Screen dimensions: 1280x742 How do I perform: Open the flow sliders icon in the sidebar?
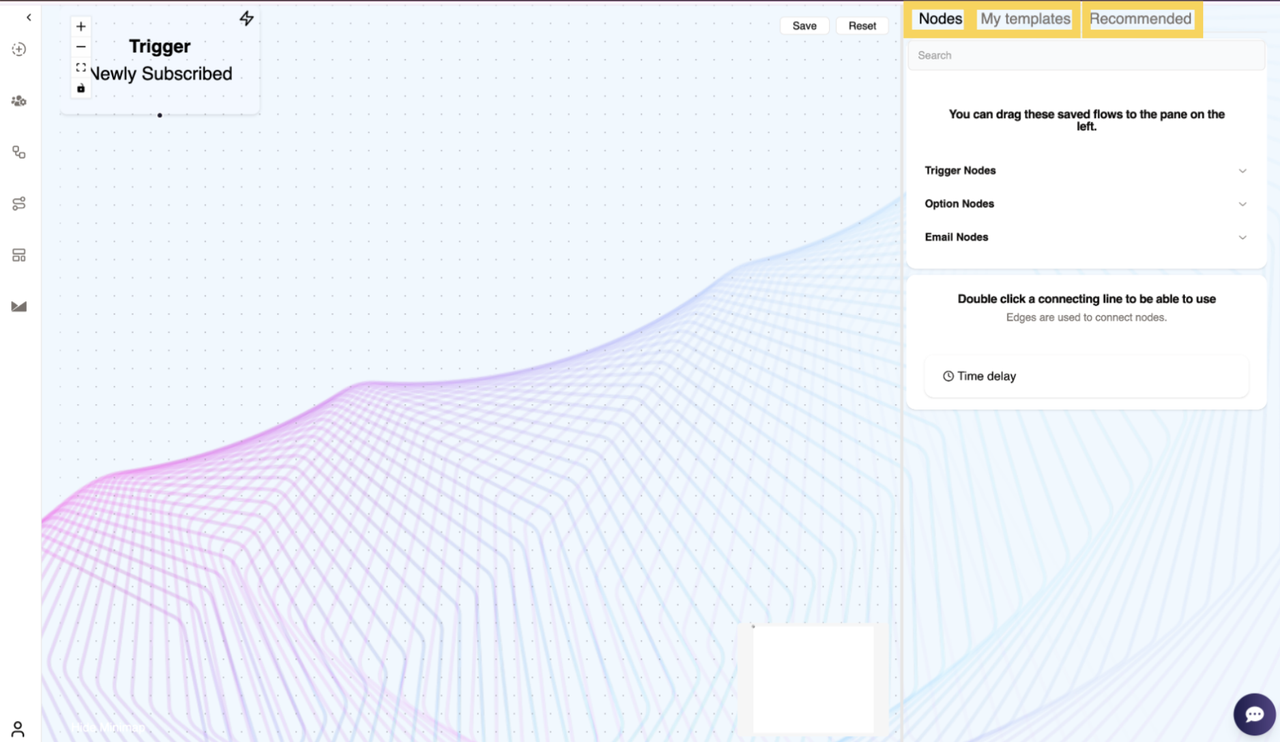pyautogui.click(x=19, y=204)
